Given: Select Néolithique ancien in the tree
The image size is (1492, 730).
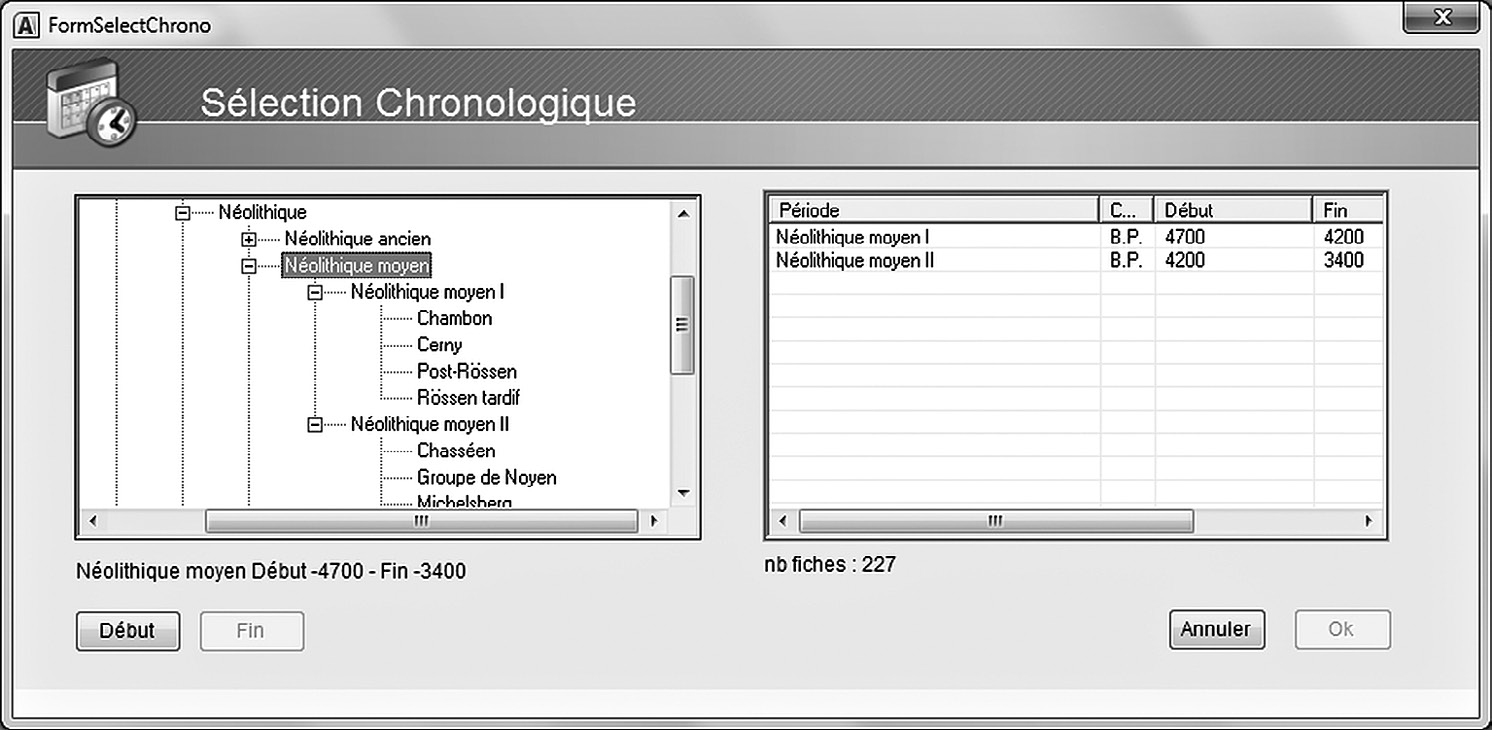Looking at the screenshot, I should coord(358,239).
